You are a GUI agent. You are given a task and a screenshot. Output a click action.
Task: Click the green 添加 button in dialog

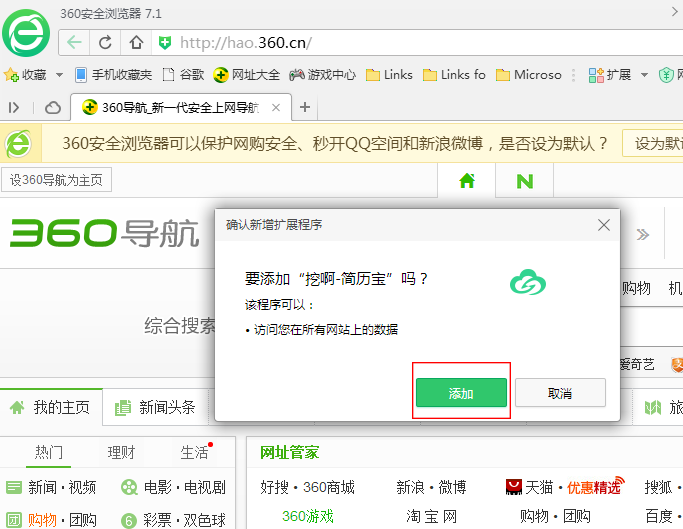click(461, 393)
